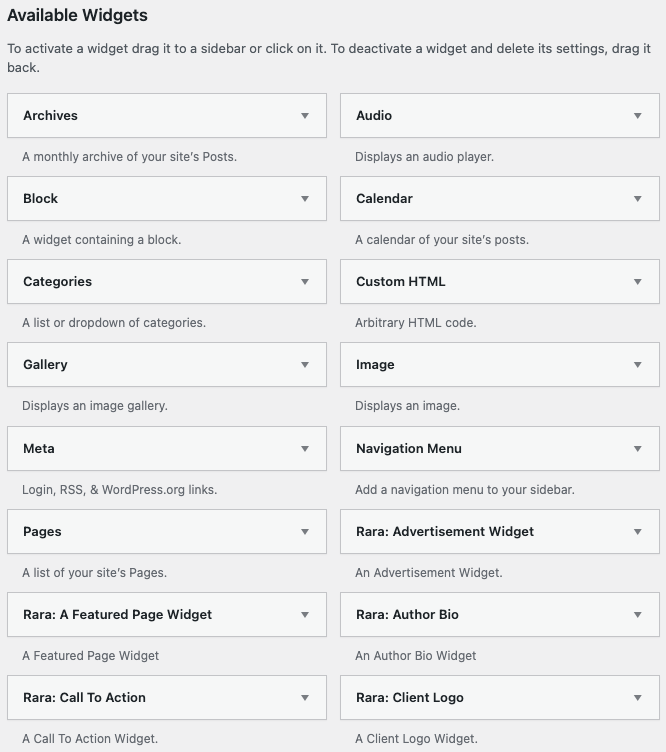Select the Gallery widget title
This screenshot has width=666, height=752.
pos(45,365)
